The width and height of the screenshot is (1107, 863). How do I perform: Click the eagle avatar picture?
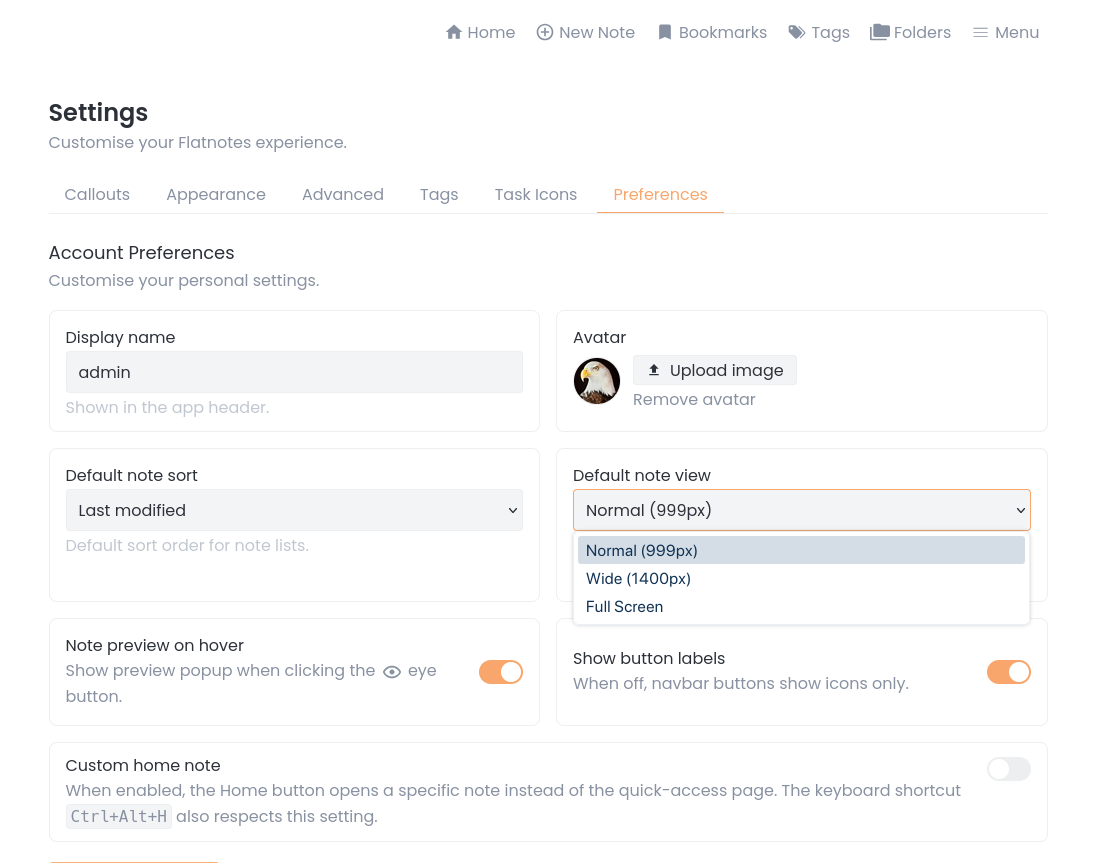[597, 381]
